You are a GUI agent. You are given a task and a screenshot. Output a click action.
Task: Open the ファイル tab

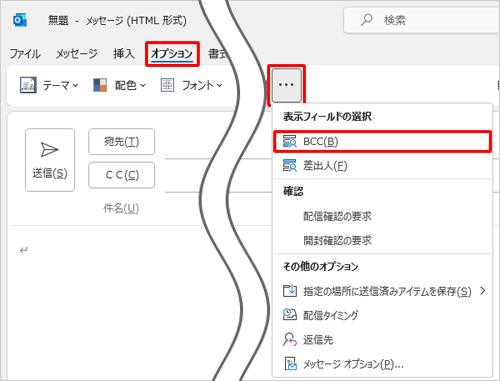click(25, 54)
